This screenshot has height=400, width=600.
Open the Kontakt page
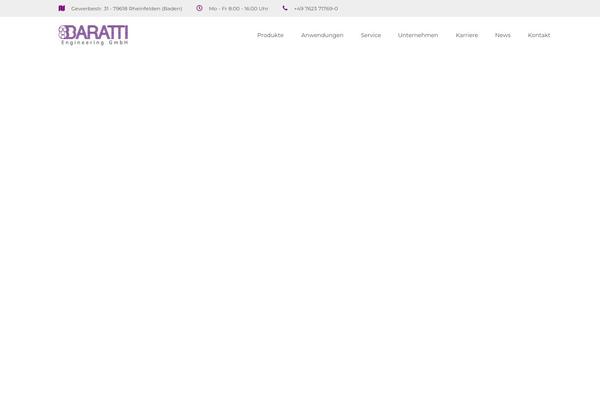pos(539,35)
